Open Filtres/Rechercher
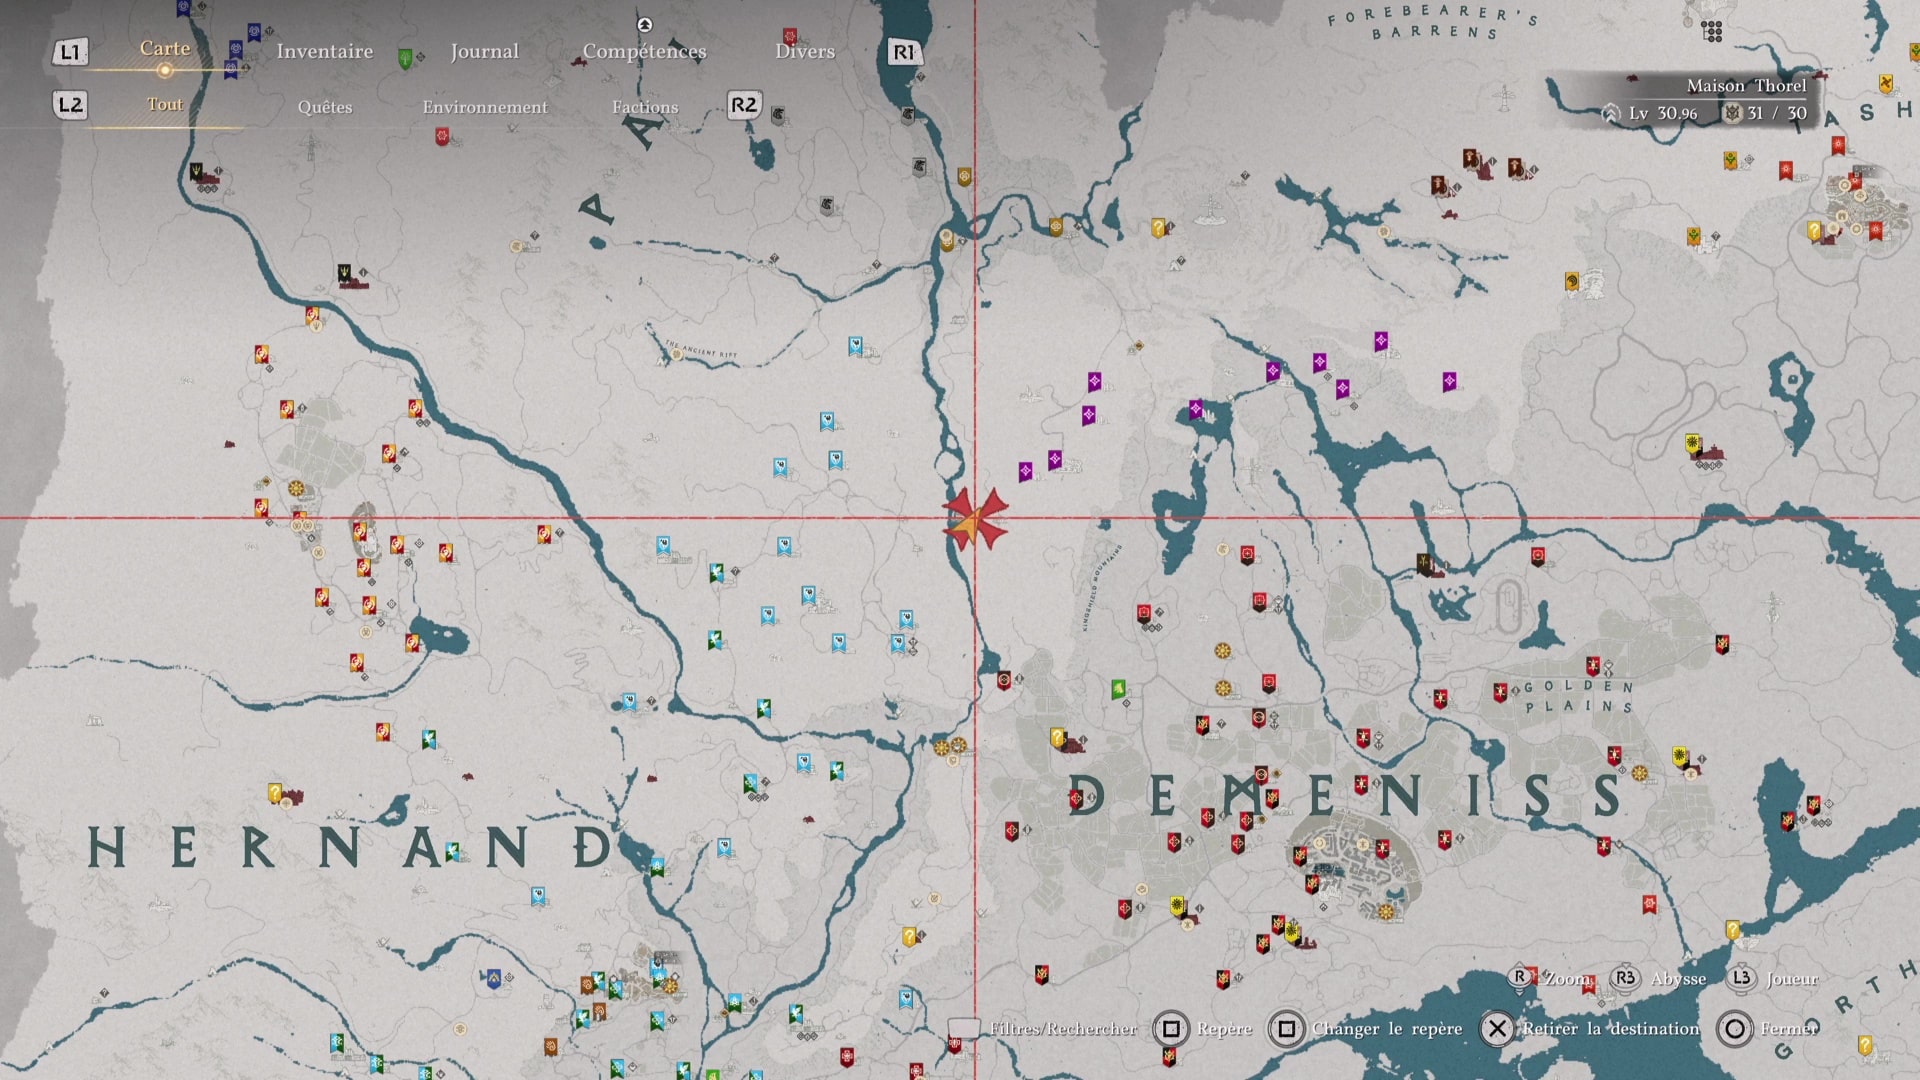1920x1080 pixels. (x=1062, y=1028)
